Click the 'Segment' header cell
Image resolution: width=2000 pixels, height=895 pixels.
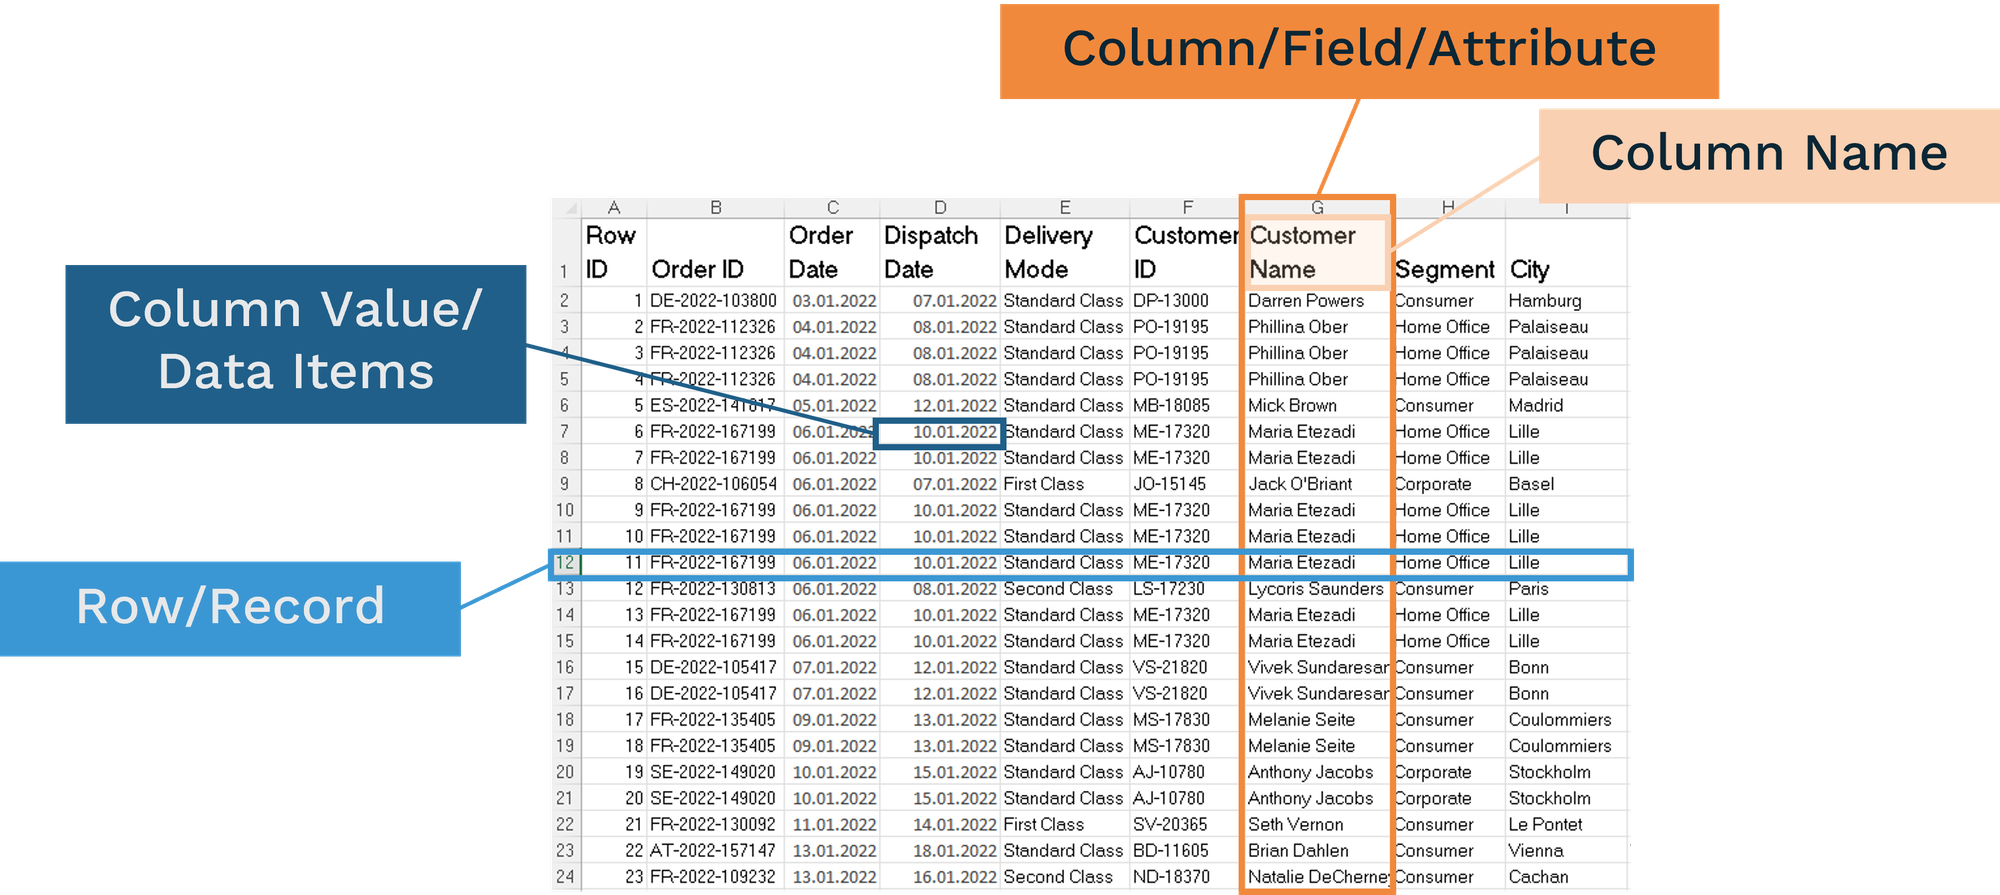pyautogui.click(x=1448, y=253)
